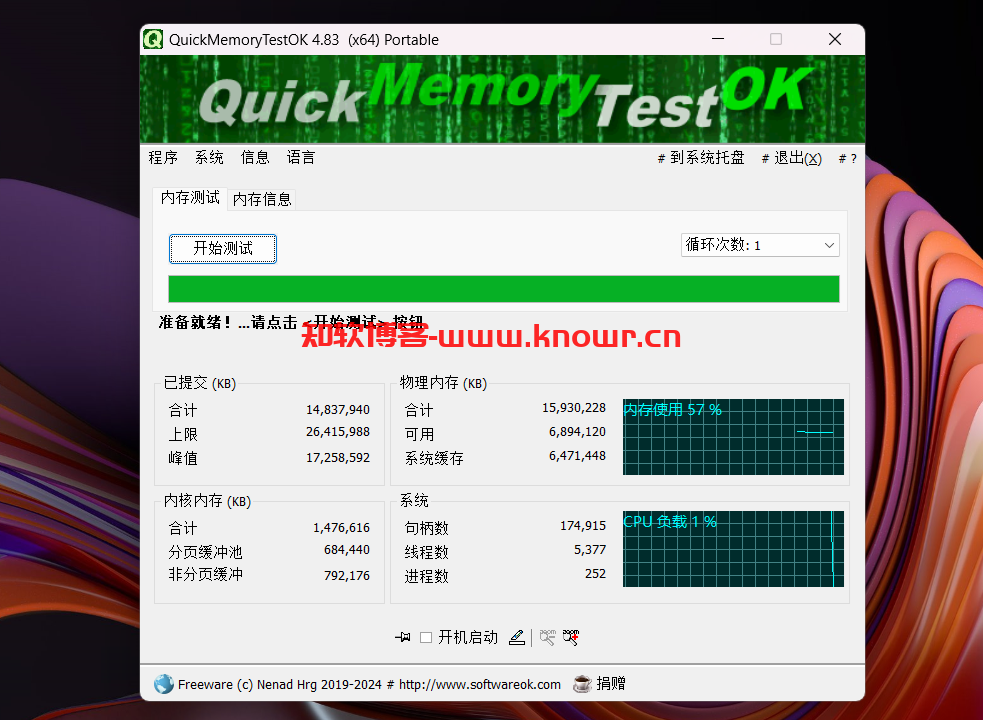Click the 非分页缓冲 label

(x=205, y=574)
